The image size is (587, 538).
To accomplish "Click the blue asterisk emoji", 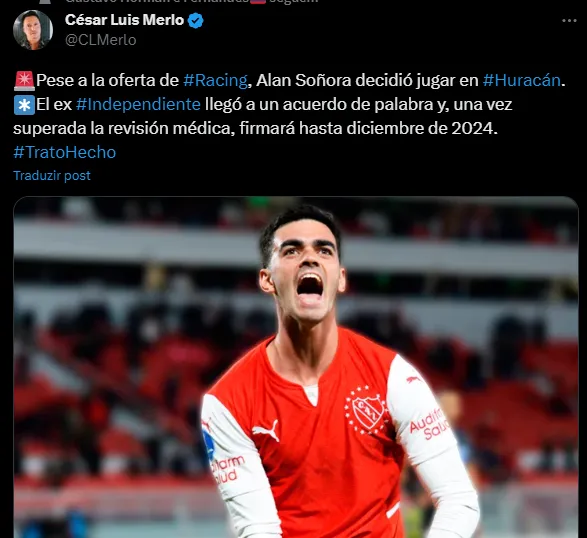I will tap(24, 105).
